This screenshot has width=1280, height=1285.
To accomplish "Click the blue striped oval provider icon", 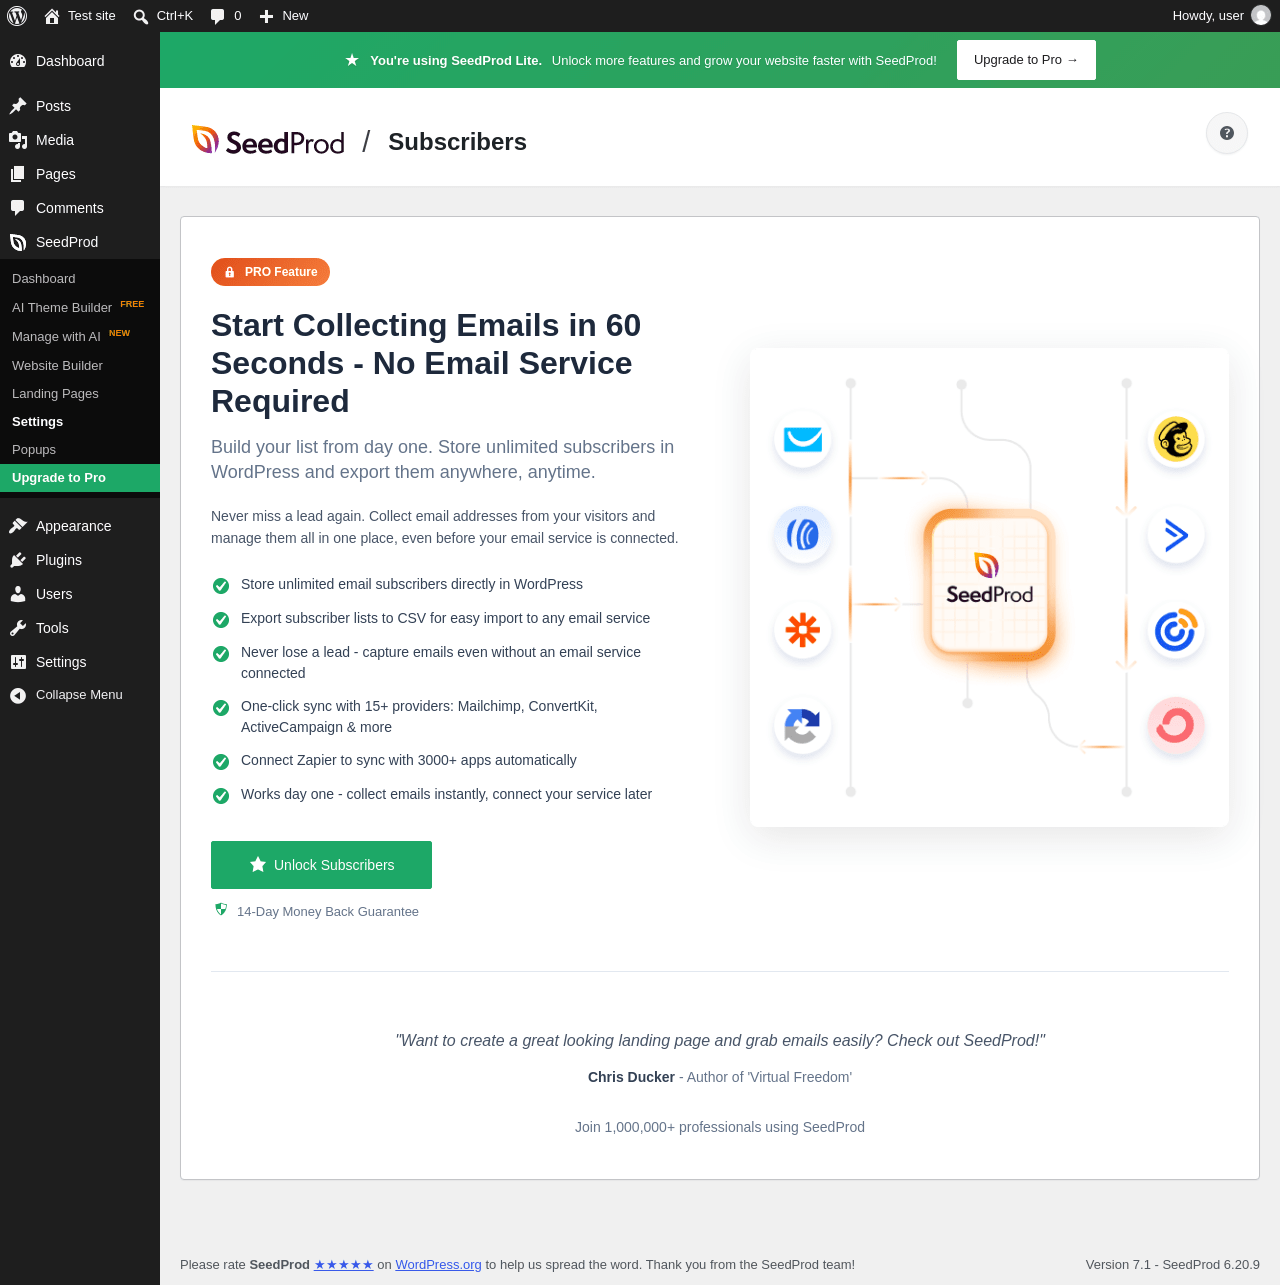I will pyautogui.click(x=803, y=534).
